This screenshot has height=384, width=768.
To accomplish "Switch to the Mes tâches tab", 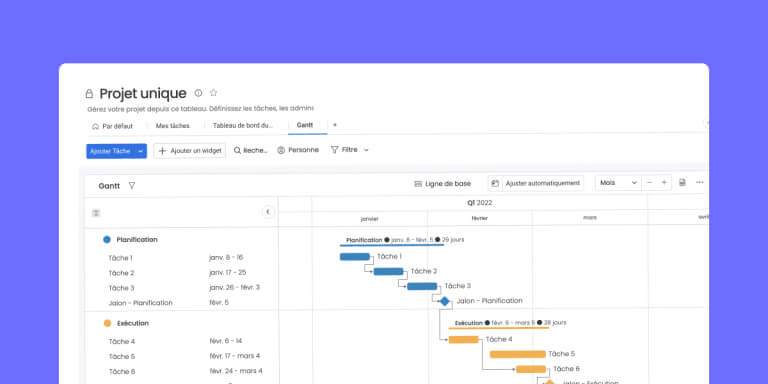I will point(172,126).
